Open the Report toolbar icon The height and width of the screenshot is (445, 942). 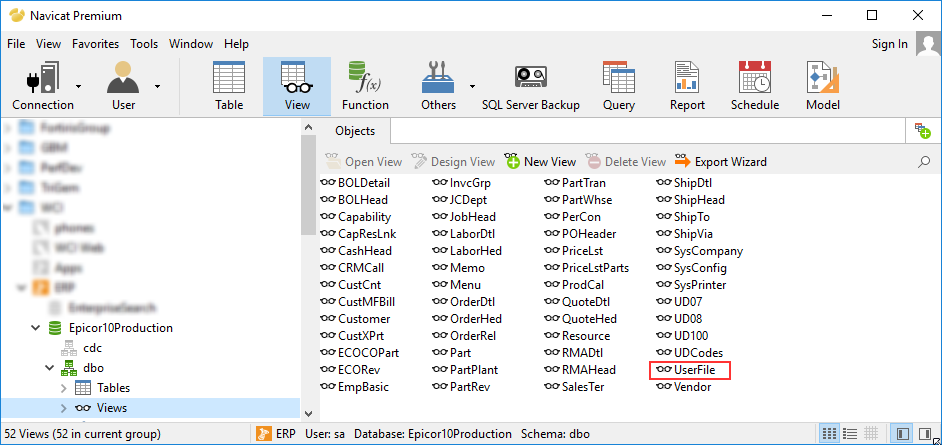point(687,86)
